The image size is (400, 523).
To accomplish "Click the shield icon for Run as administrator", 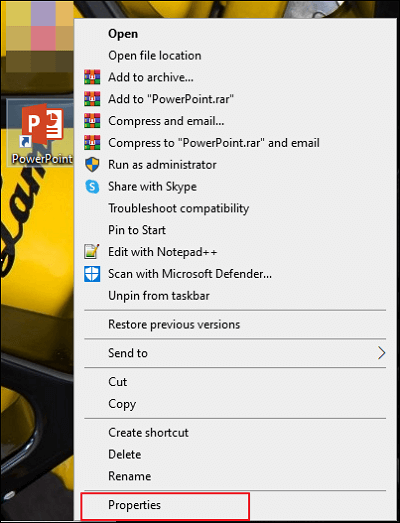I will point(92,164).
